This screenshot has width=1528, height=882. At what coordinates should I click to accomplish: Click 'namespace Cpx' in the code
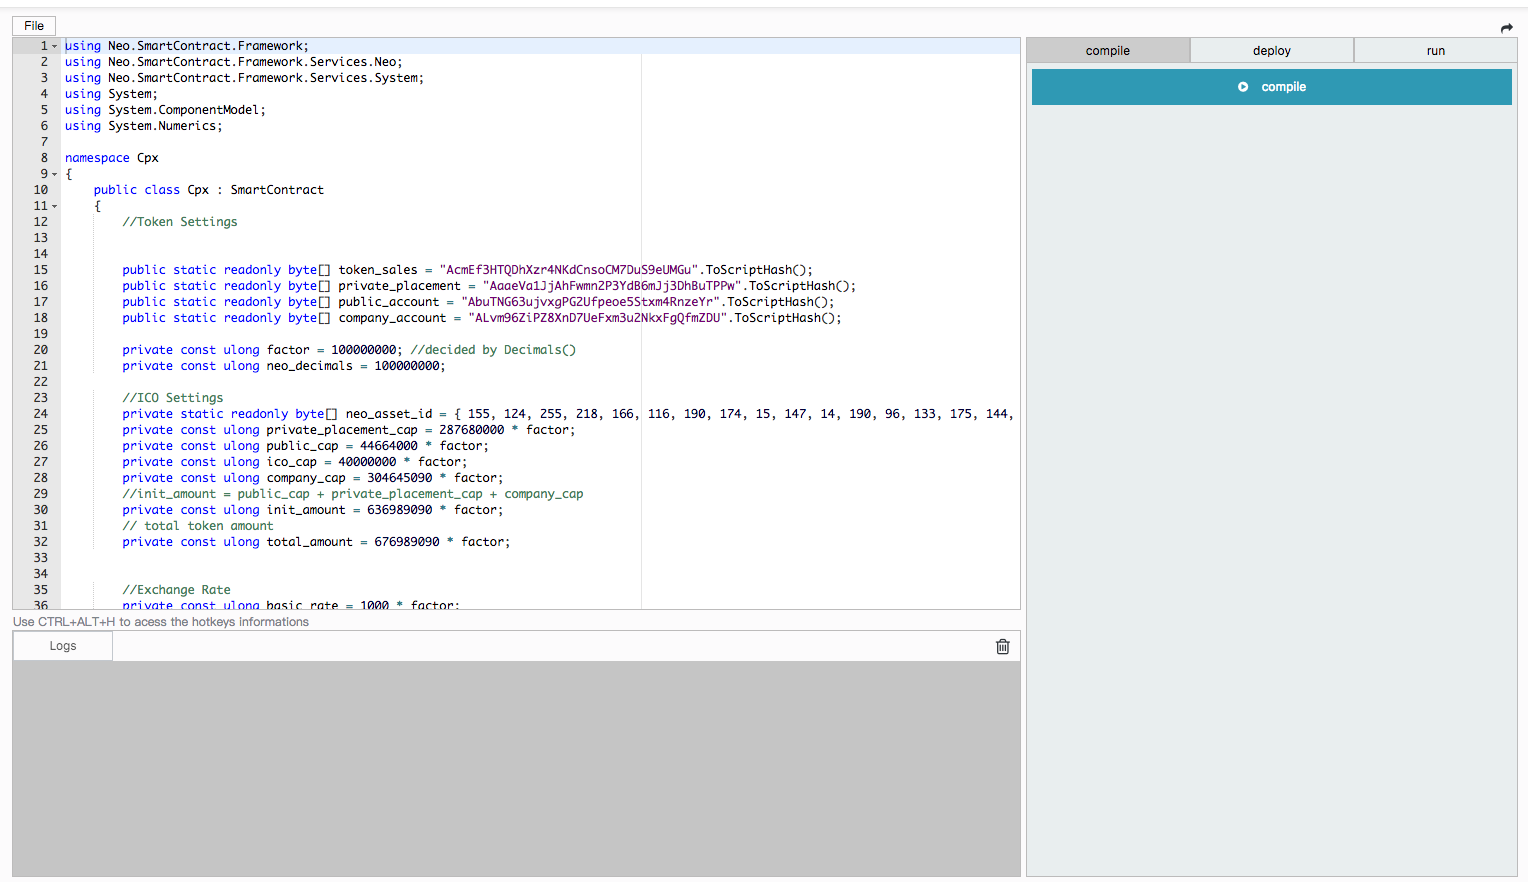pos(112,158)
